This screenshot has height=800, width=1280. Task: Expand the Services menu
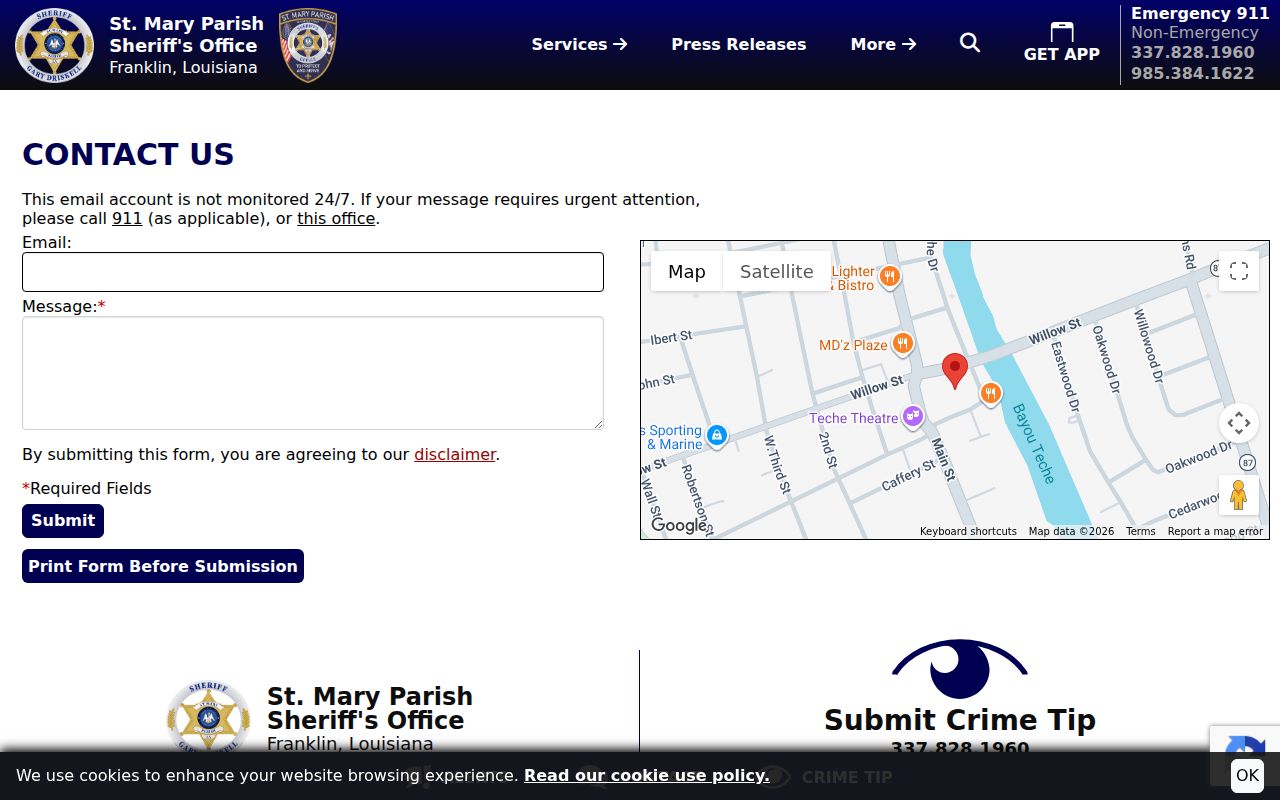[579, 44]
